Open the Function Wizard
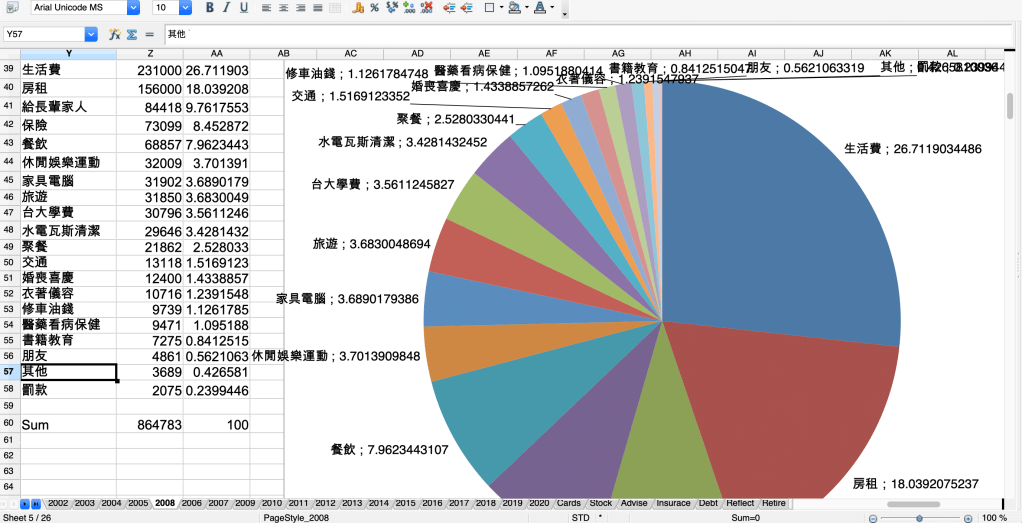The image size is (1022, 523). click(114, 34)
